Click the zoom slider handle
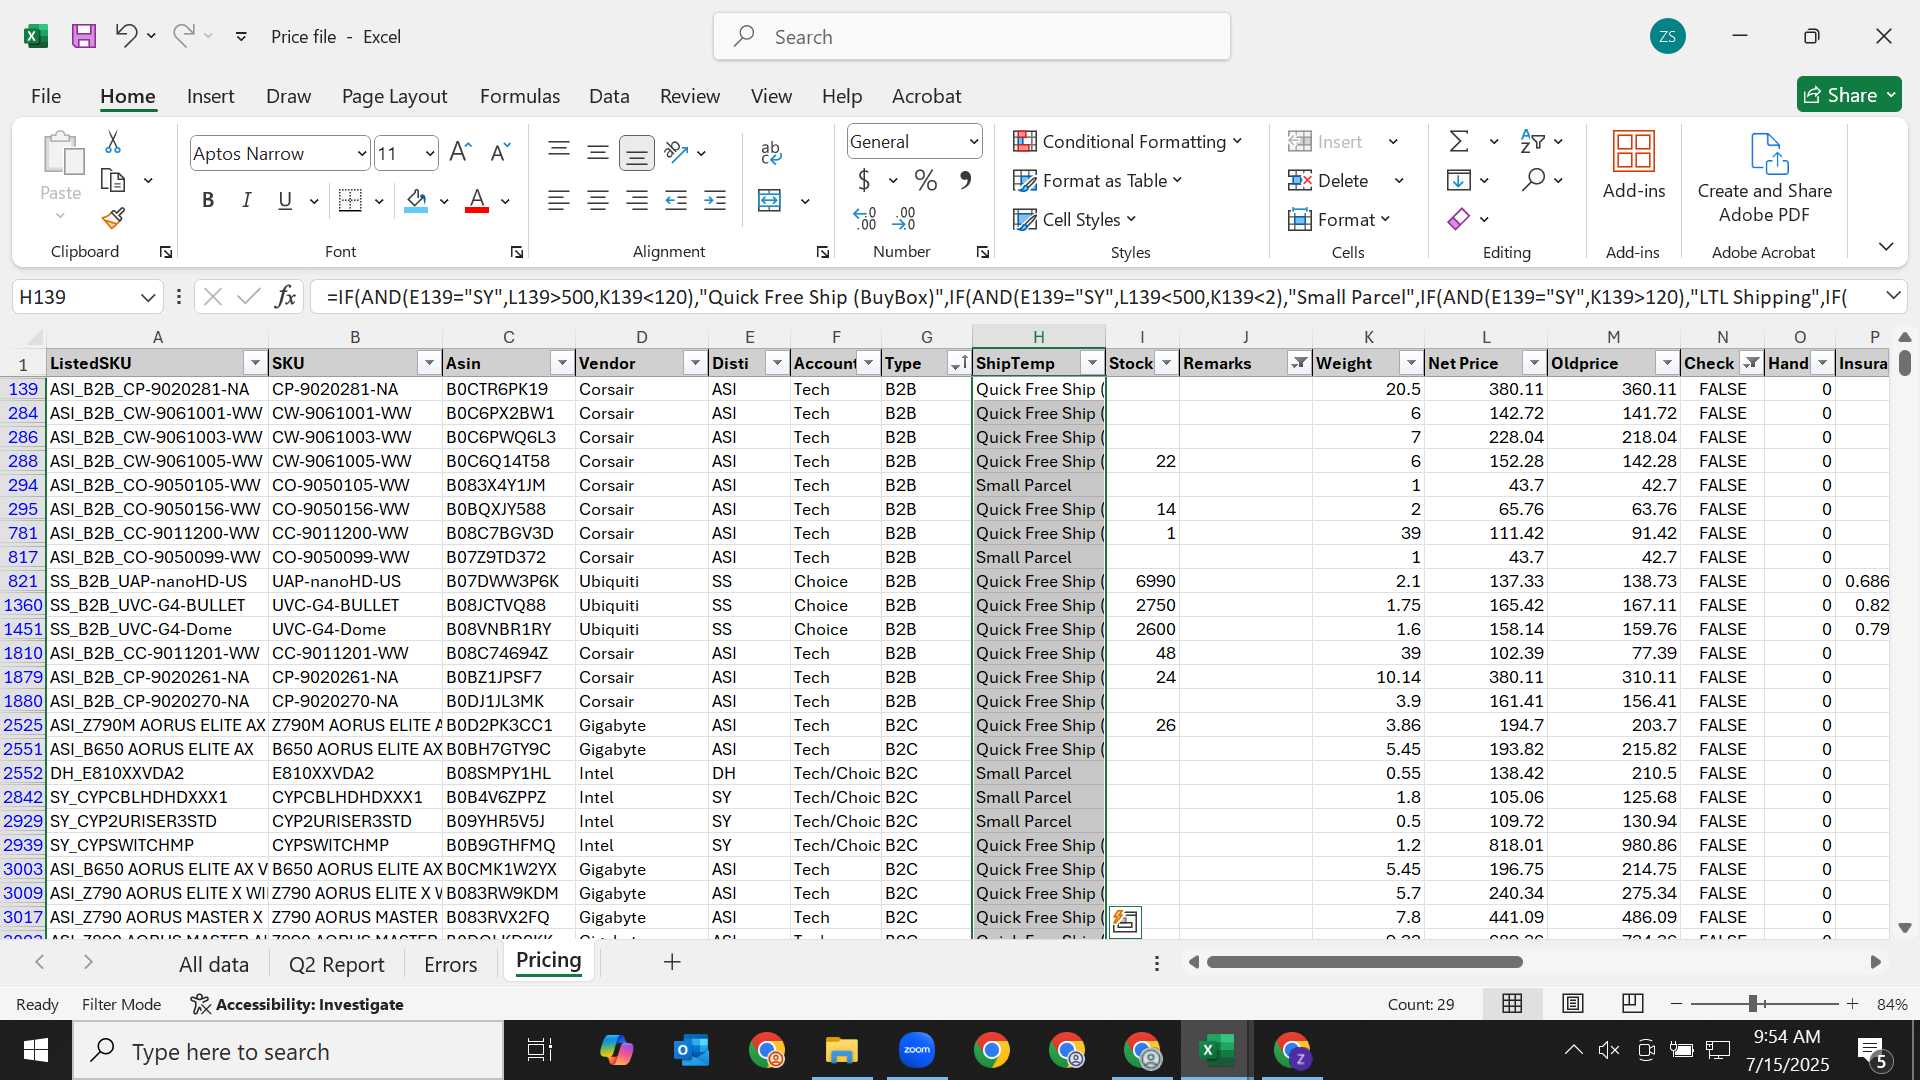Image resolution: width=1920 pixels, height=1080 pixels. coord(1753,1004)
